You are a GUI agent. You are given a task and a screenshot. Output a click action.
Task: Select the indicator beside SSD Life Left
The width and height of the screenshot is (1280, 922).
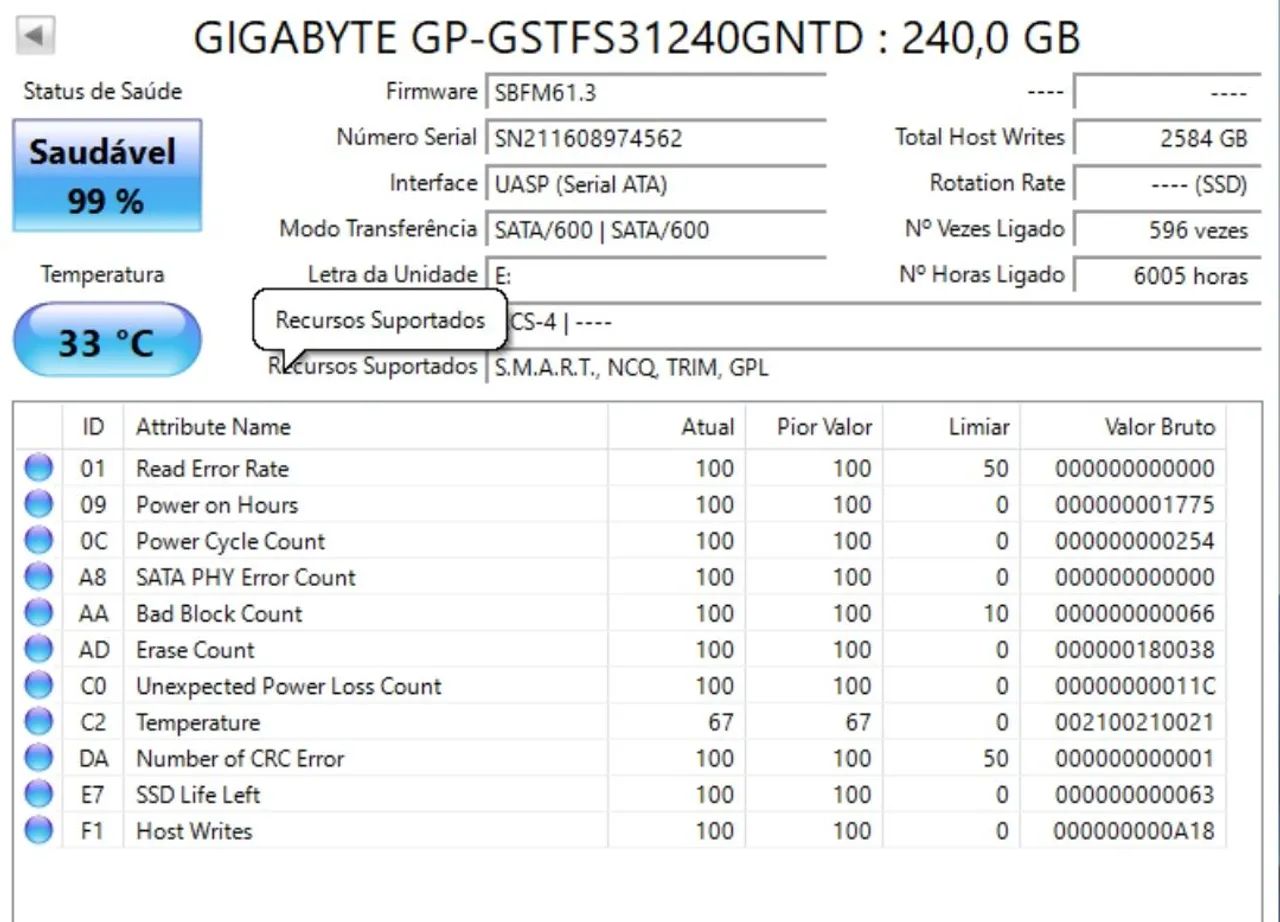[37, 794]
